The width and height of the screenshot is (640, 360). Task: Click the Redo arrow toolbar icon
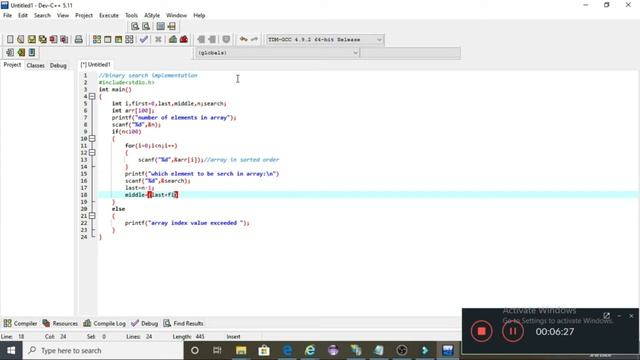click(254, 40)
